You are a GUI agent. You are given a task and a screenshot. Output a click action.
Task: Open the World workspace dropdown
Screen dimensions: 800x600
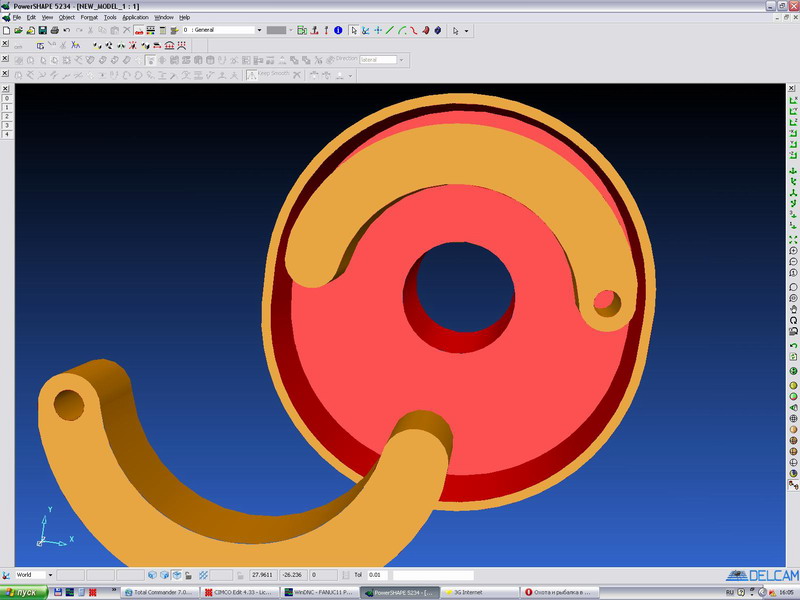coord(50,575)
